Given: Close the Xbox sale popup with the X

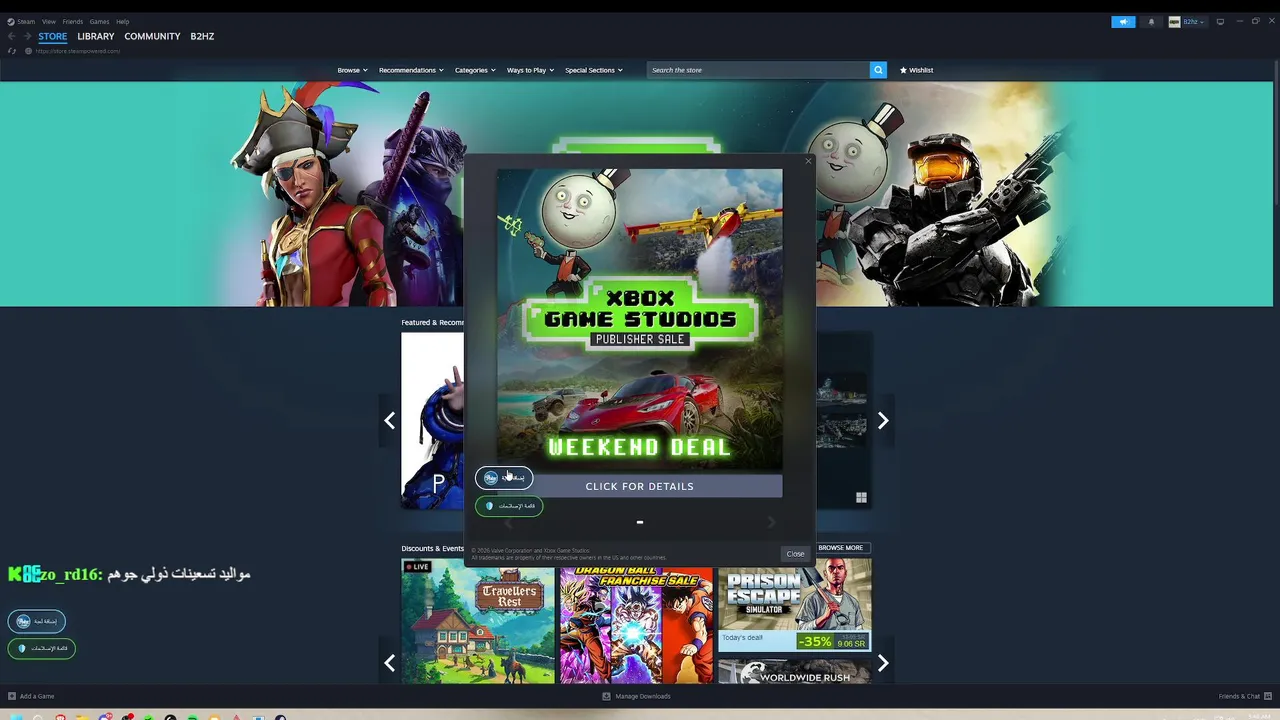Looking at the screenshot, I should point(809,161).
